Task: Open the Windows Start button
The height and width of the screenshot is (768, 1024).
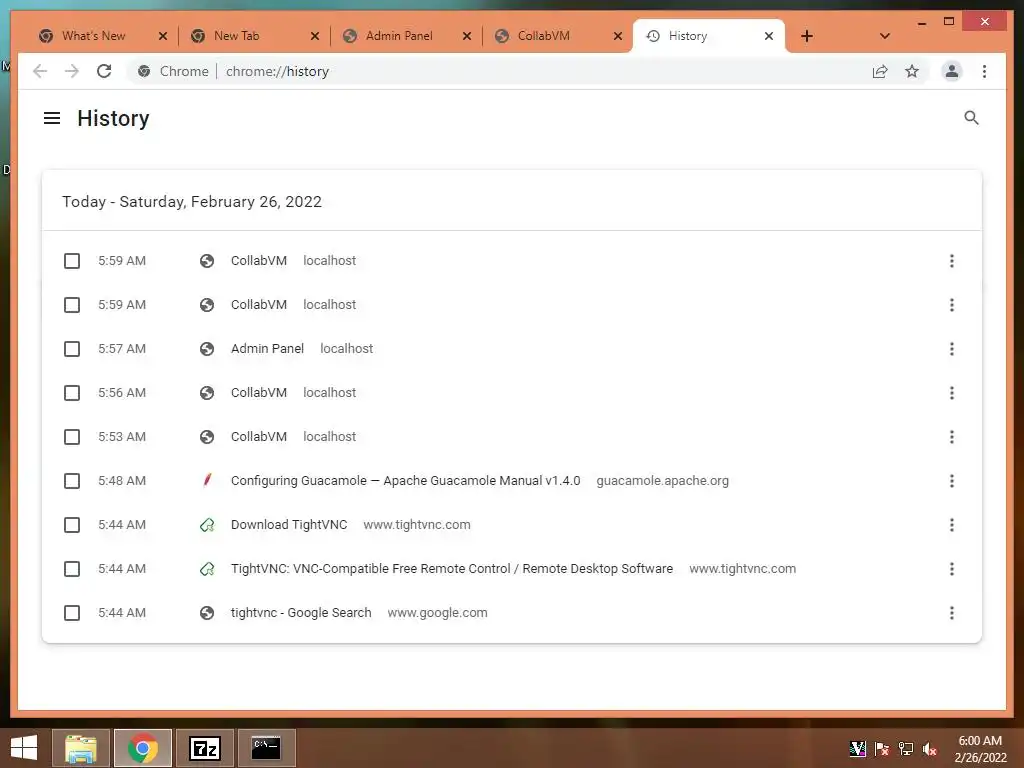Action: pos(24,748)
